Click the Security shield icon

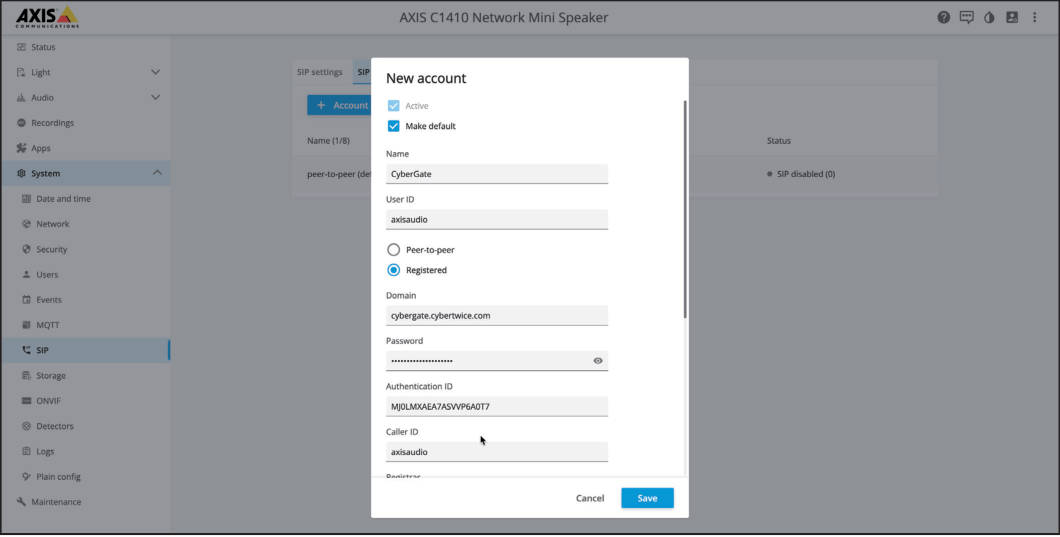pyautogui.click(x=26, y=250)
